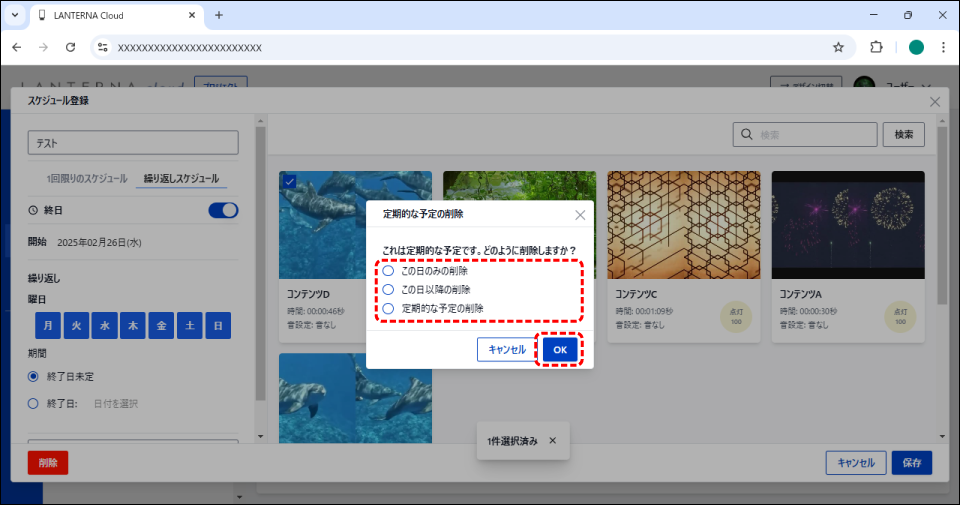Screen dimensions: 960x505
Task: Turn off the 終日 toggle switch
Action: (x=223, y=210)
